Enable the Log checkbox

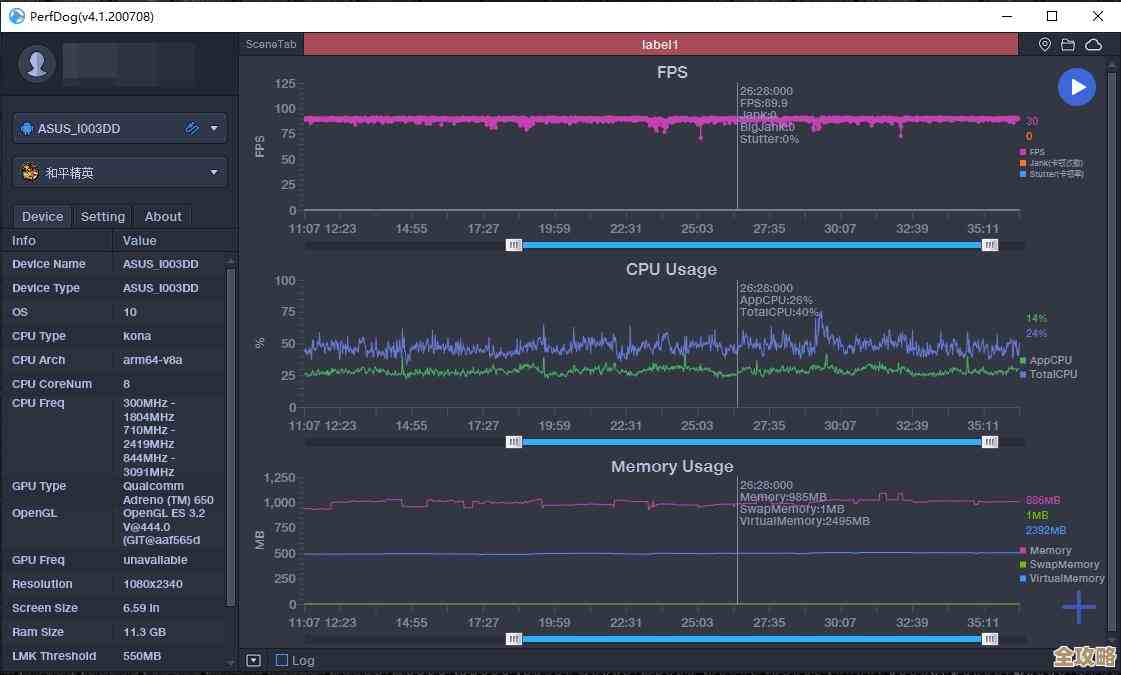click(x=282, y=660)
